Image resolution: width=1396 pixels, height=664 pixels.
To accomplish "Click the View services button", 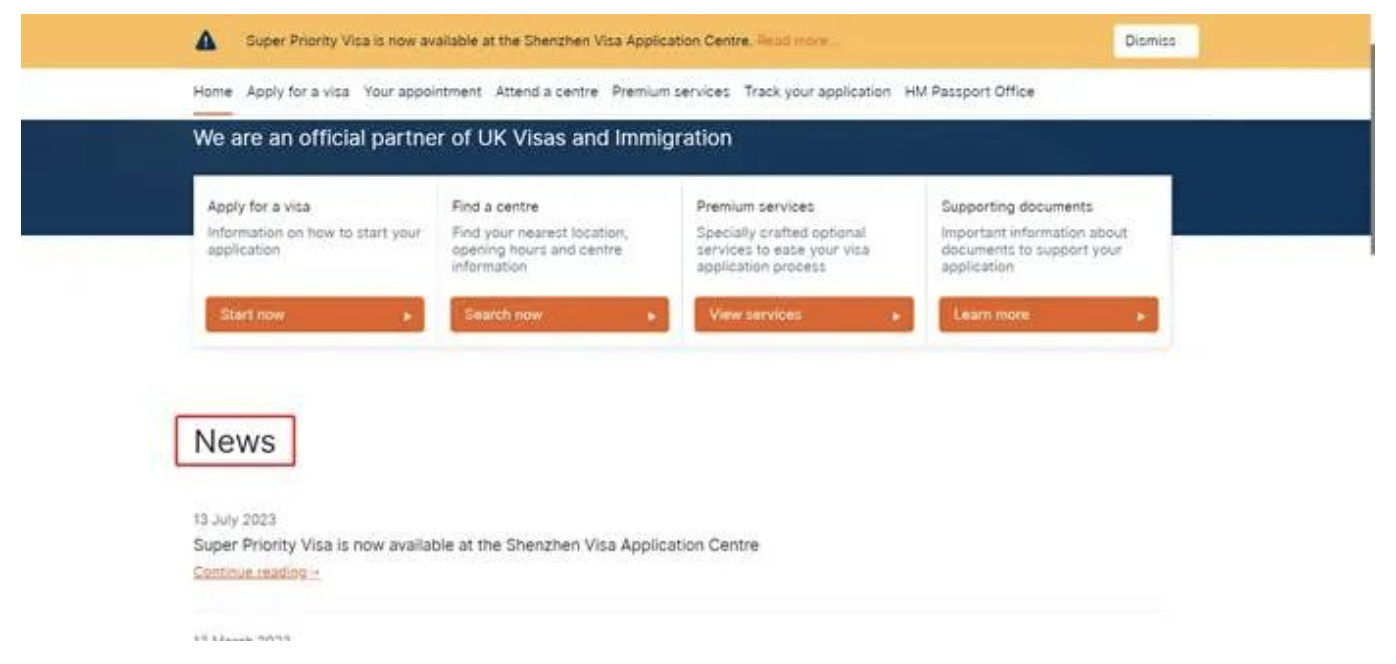I will [804, 315].
